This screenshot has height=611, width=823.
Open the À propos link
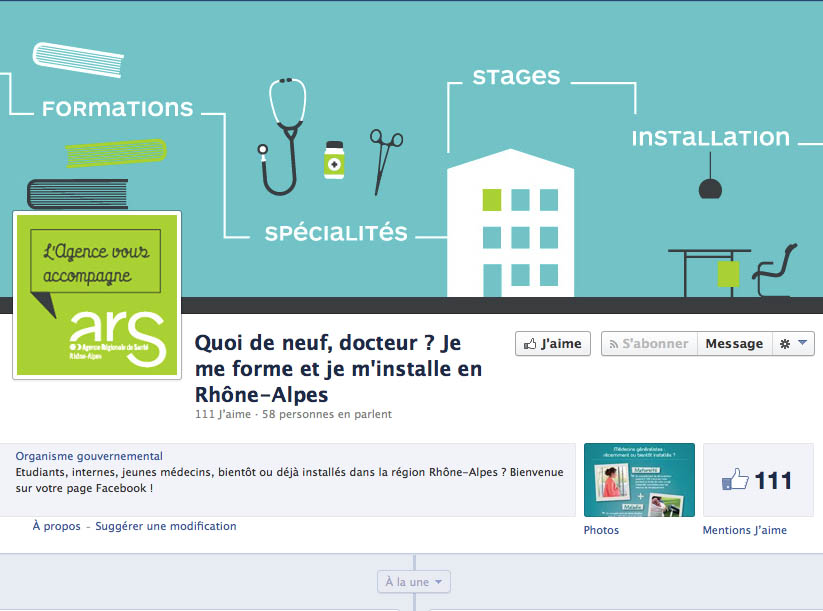click(x=56, y=526)
